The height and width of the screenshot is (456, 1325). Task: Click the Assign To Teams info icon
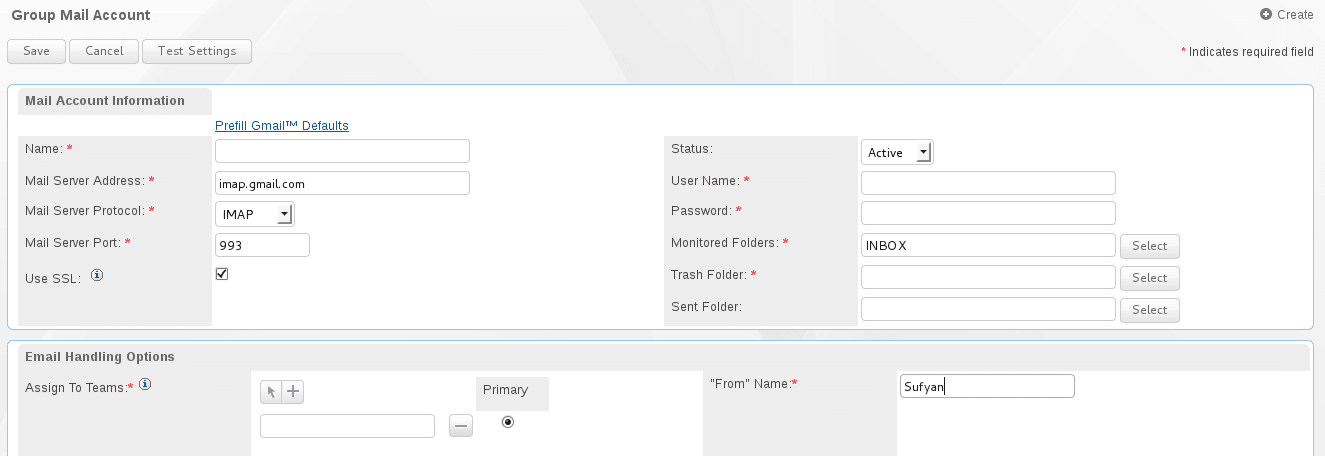145,384
